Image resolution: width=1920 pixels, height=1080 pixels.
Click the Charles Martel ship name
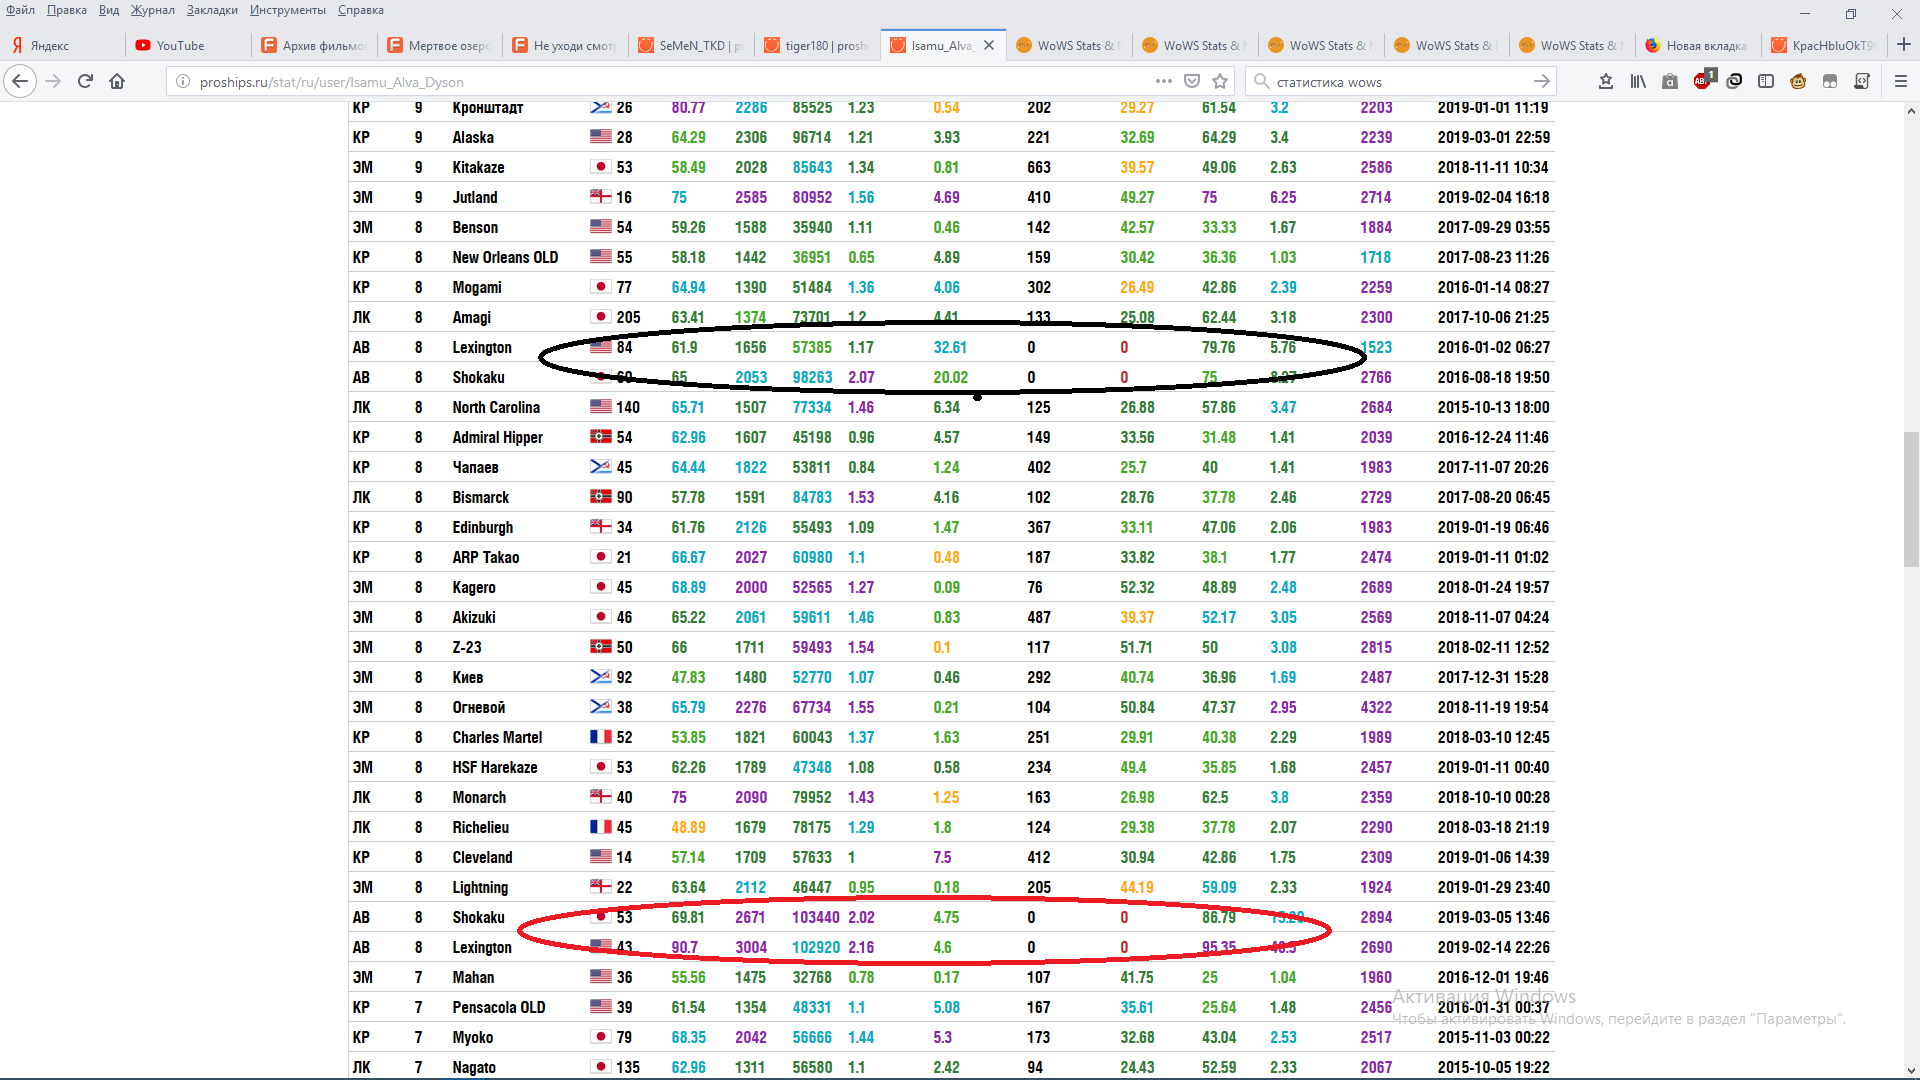497,737
